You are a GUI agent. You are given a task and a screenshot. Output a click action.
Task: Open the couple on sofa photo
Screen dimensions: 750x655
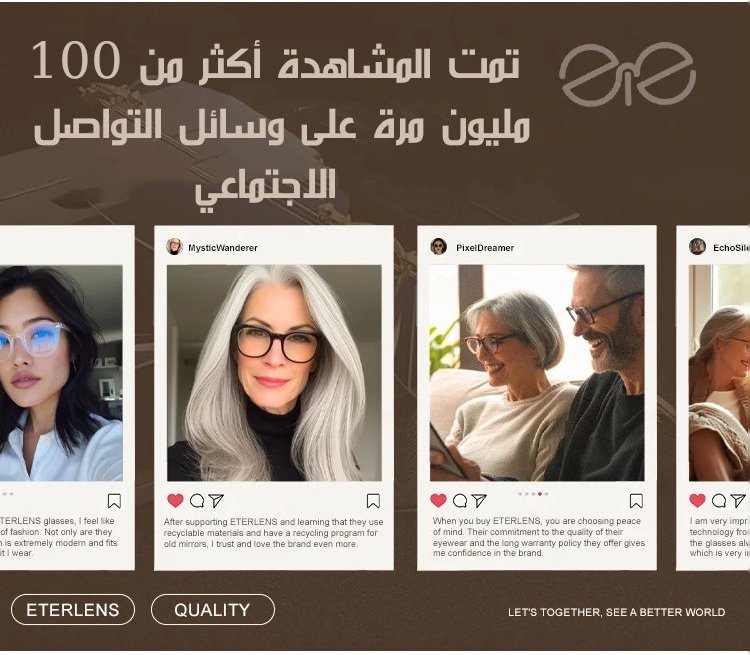tap(537, 373)
